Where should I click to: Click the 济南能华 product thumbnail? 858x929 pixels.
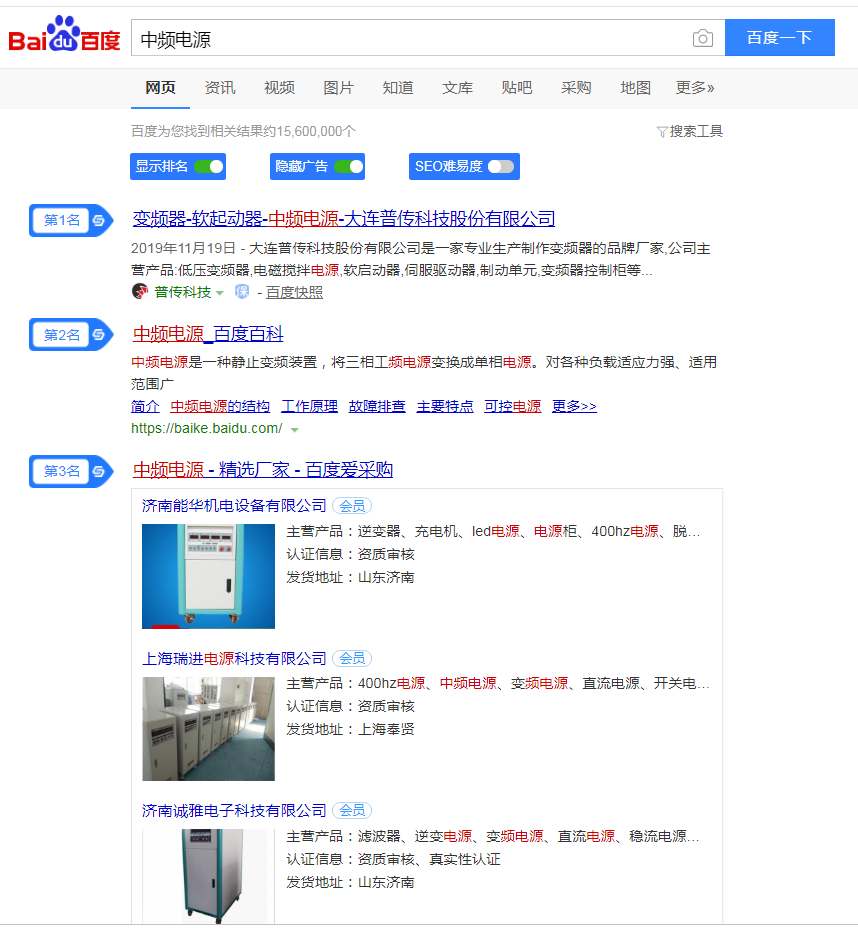tap(209, 576)
